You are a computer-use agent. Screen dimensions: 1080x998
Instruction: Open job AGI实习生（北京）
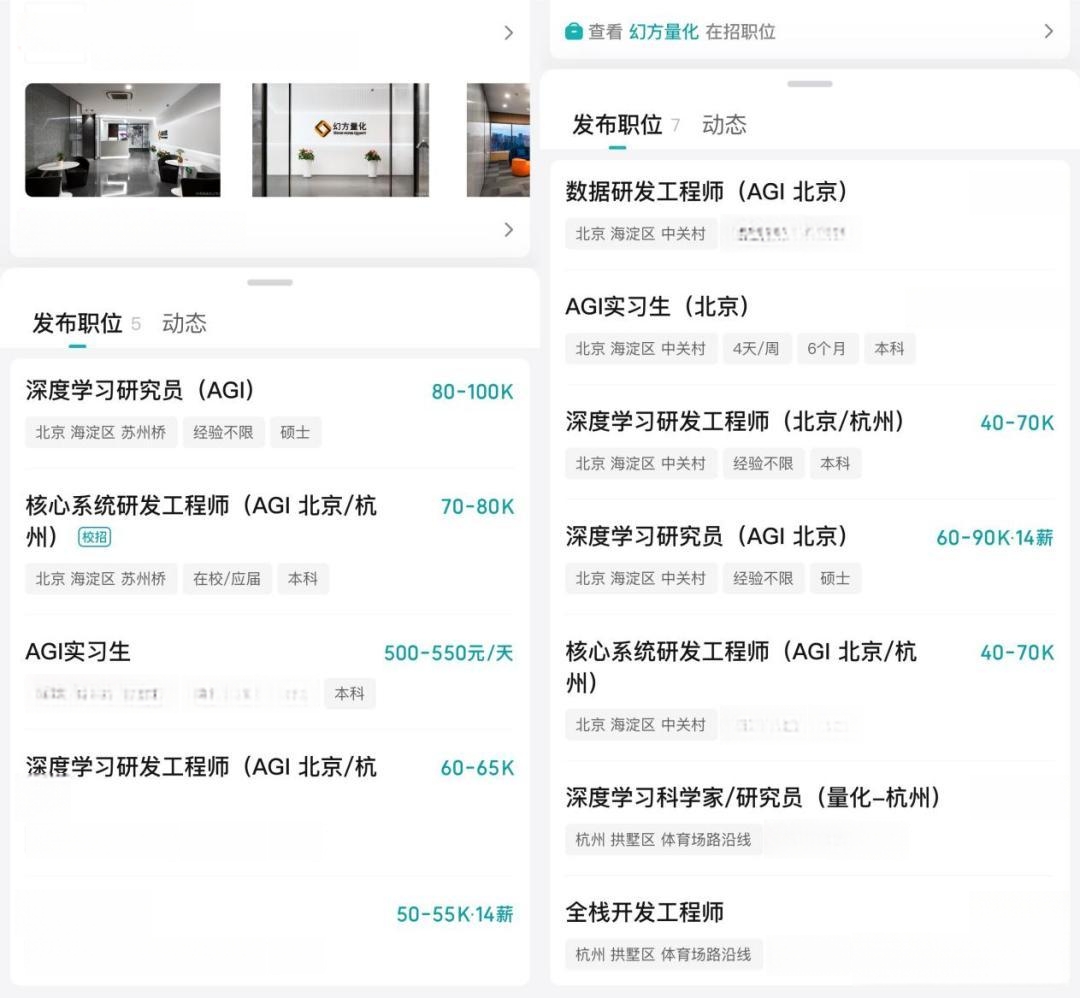coord(657,306)
